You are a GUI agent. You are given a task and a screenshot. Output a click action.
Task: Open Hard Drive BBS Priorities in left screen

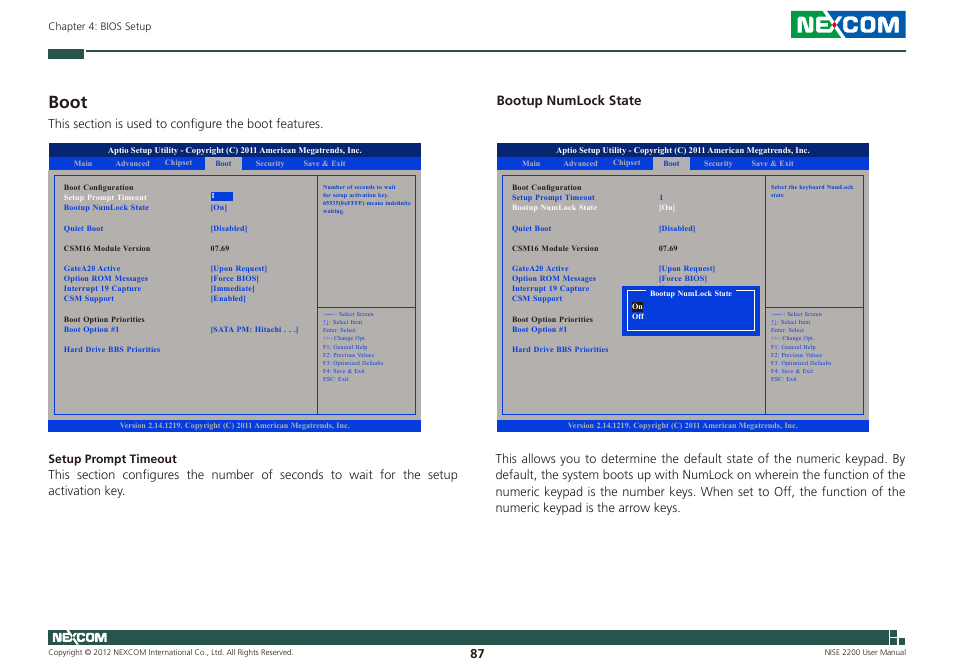pyautogui.click(x=112, y=350)
